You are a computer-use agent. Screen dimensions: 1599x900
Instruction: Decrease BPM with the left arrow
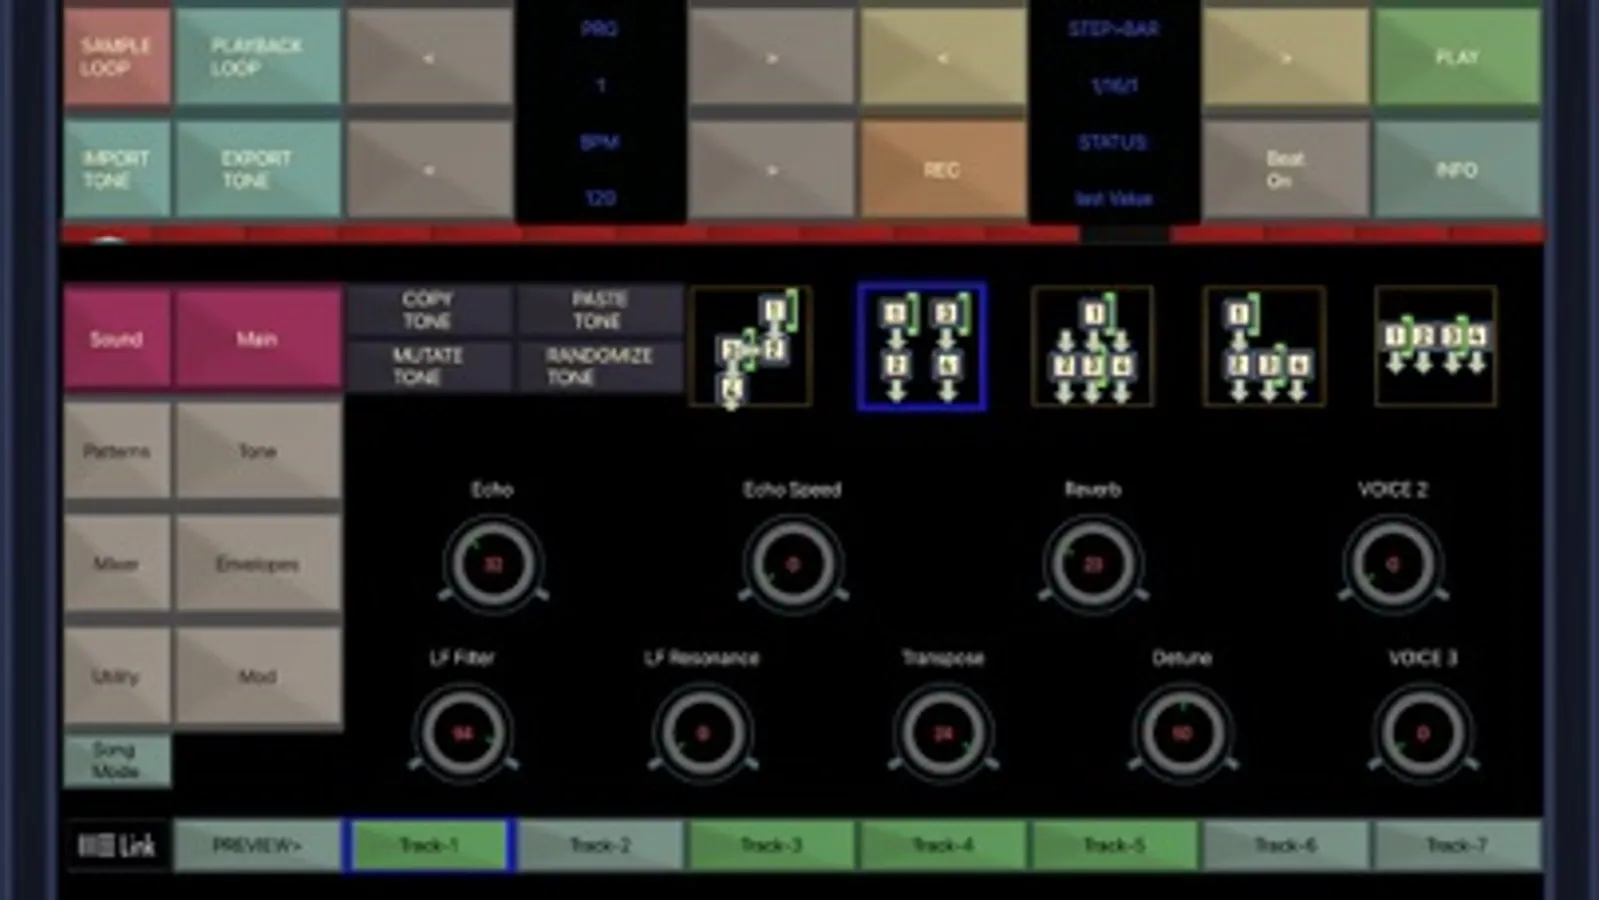tap(430, 169)
